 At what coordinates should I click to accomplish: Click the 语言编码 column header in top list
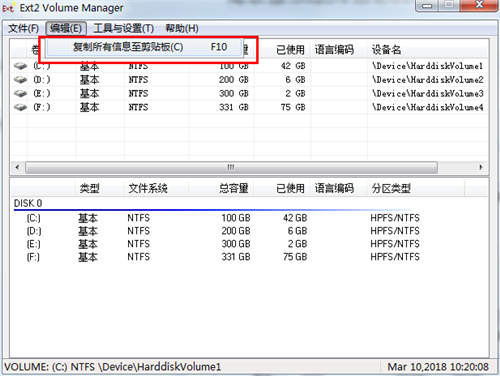tap(339, 50)
